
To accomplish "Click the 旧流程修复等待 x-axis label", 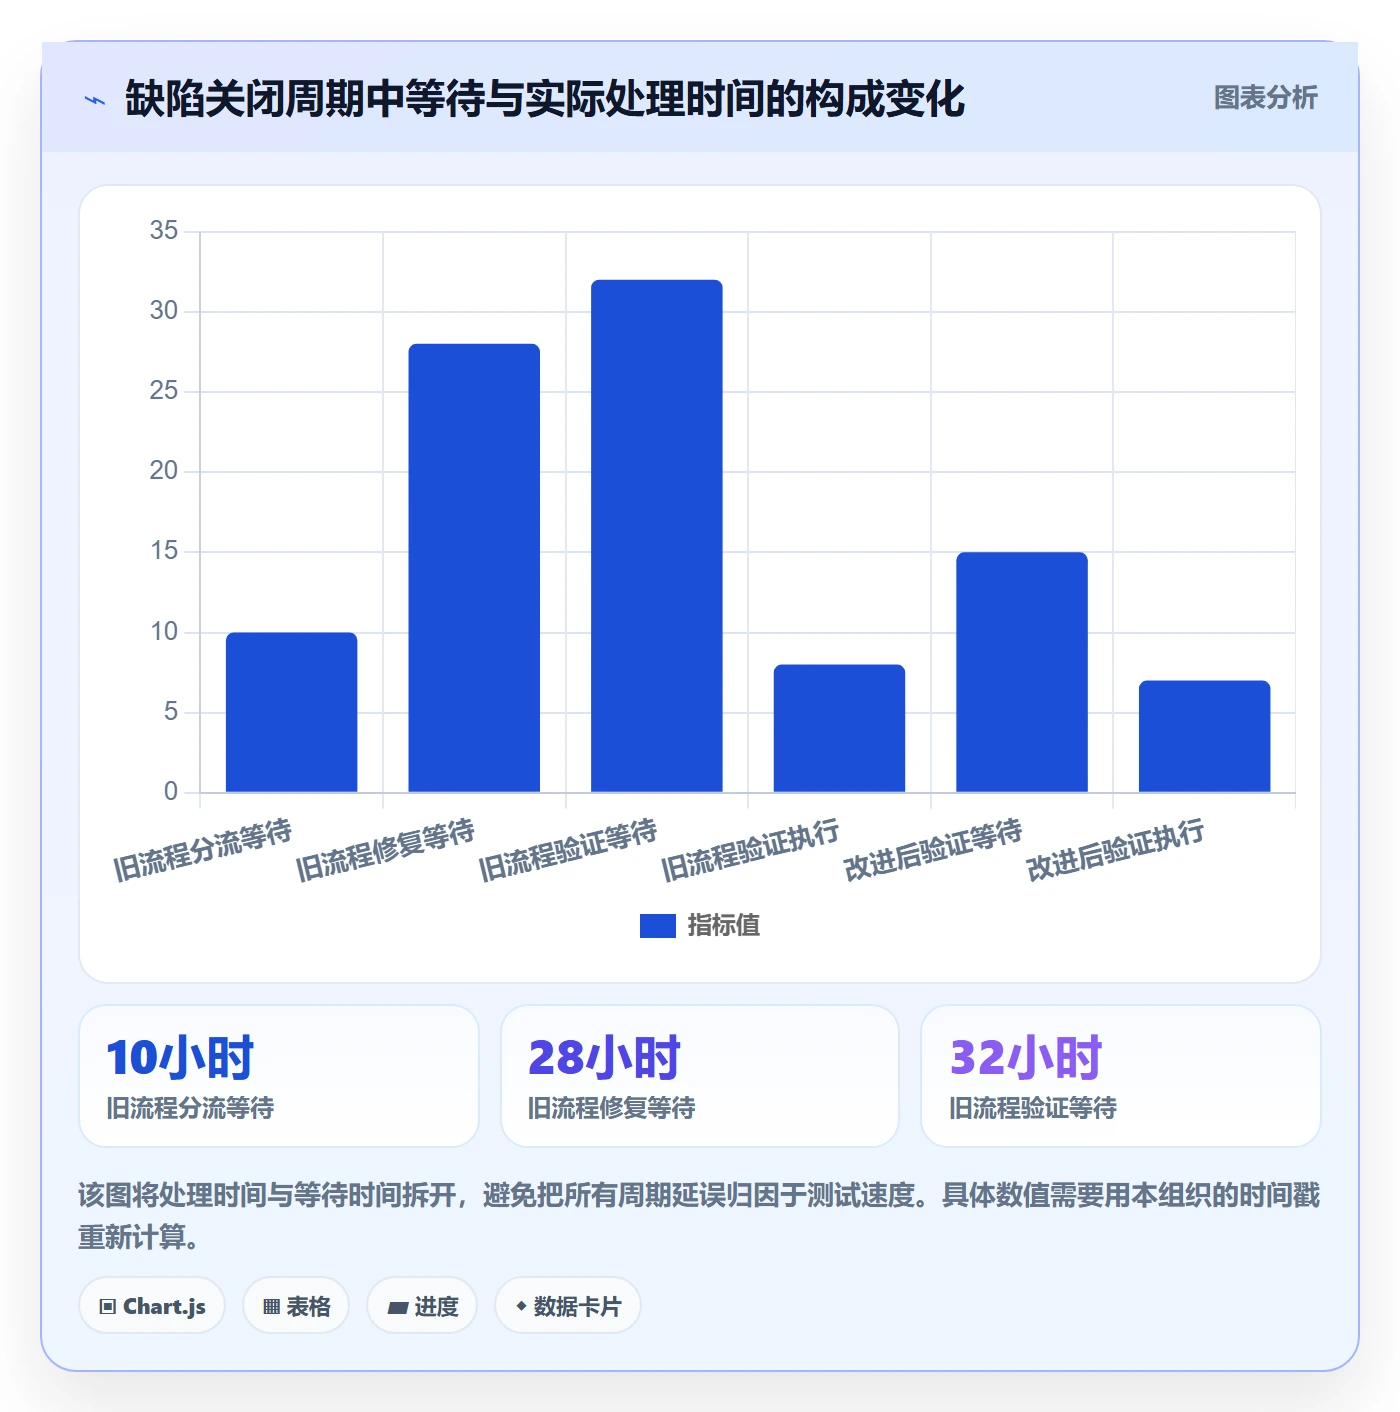I will (x=385, y=850).
